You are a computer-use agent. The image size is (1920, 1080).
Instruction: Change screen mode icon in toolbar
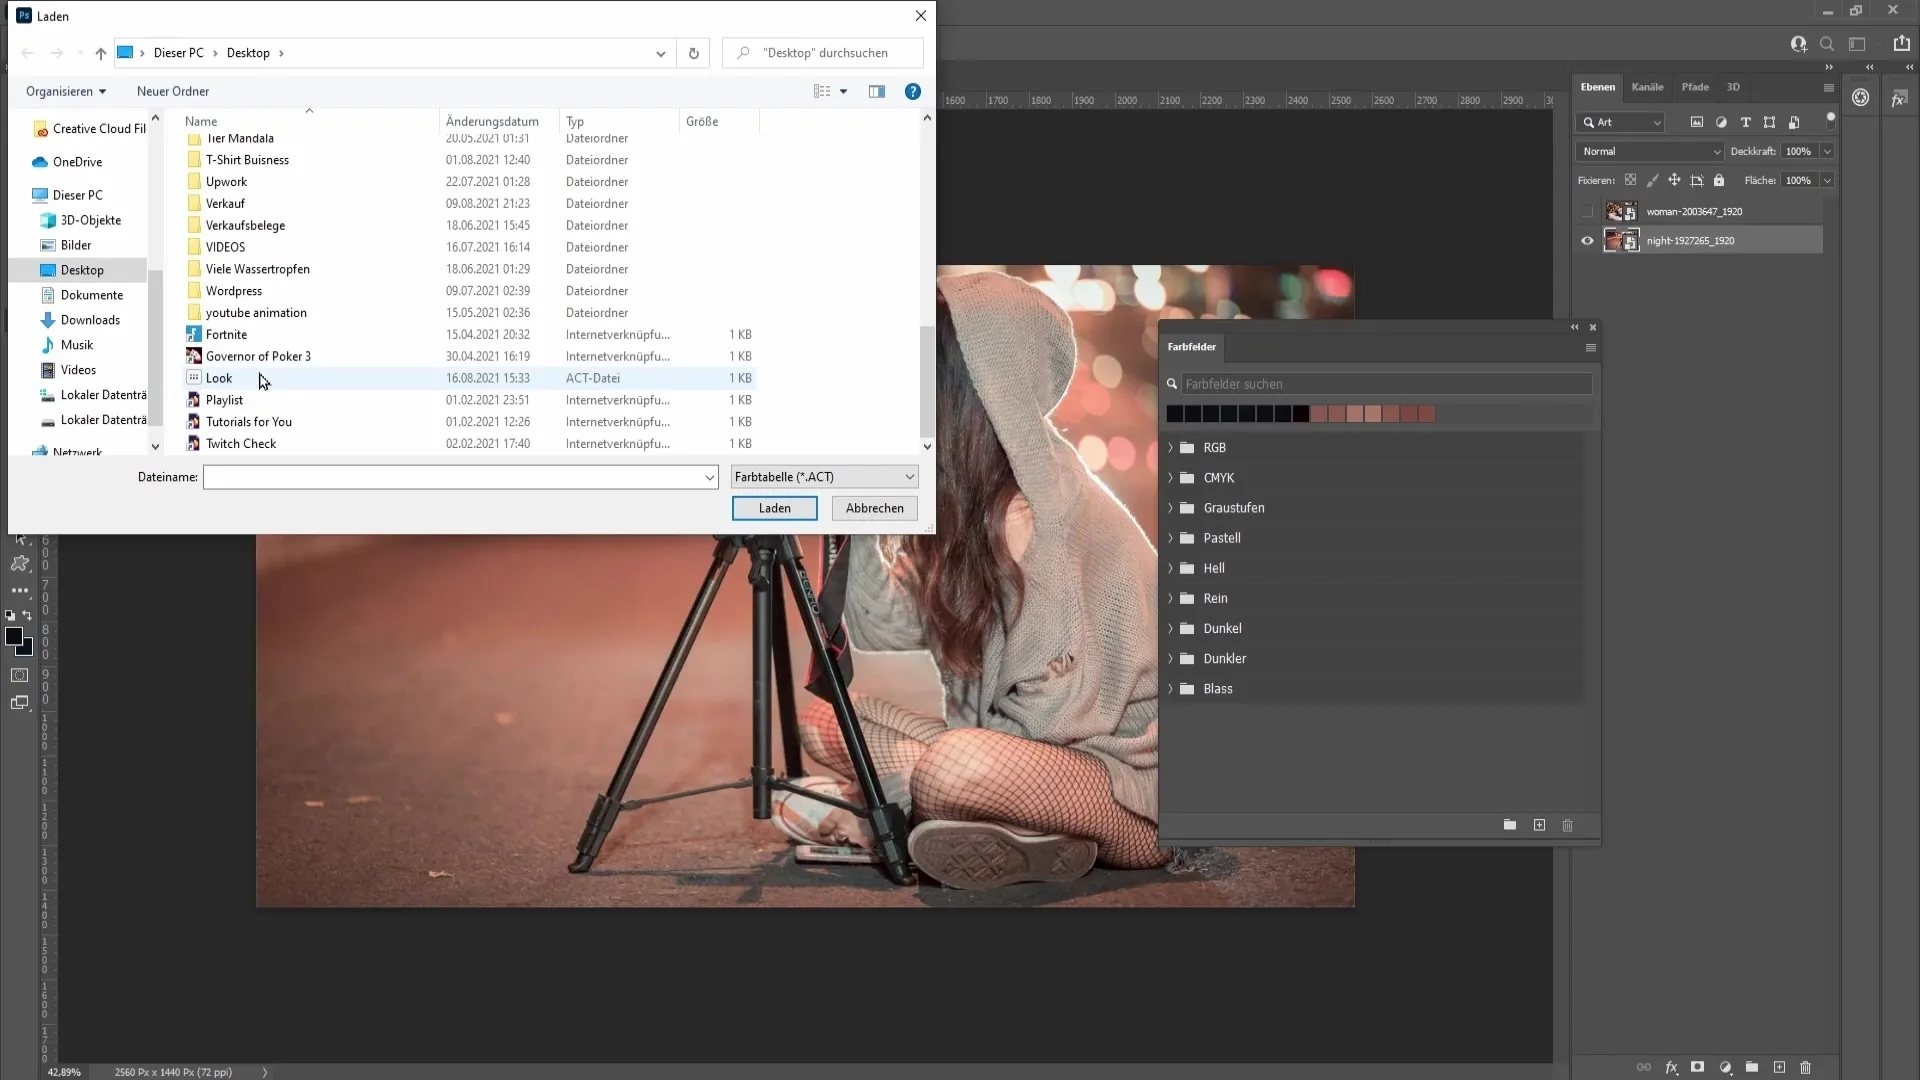pyautogui.click(x=20, y=703)
